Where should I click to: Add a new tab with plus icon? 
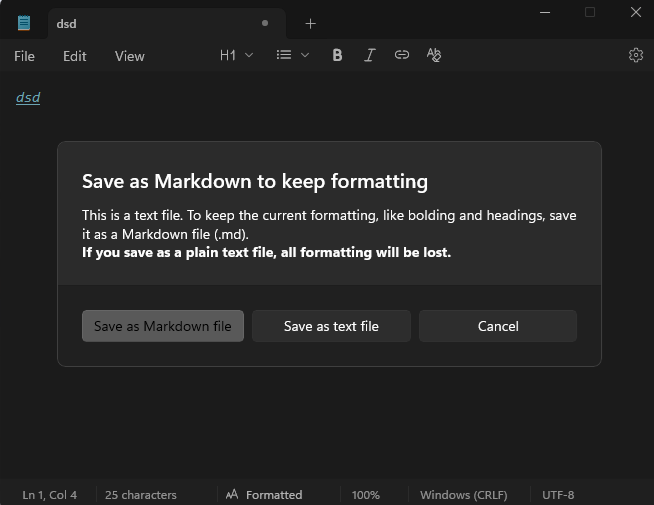(x=310, y=24)
